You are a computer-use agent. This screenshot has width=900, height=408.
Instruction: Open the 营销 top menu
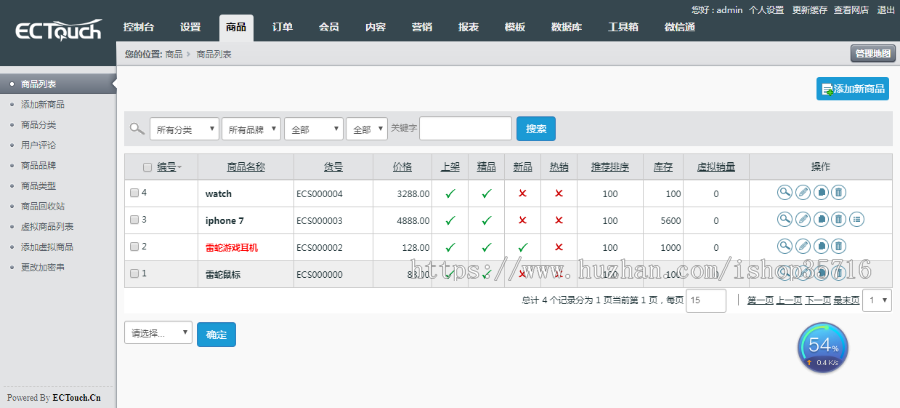[x=422, y=27]
